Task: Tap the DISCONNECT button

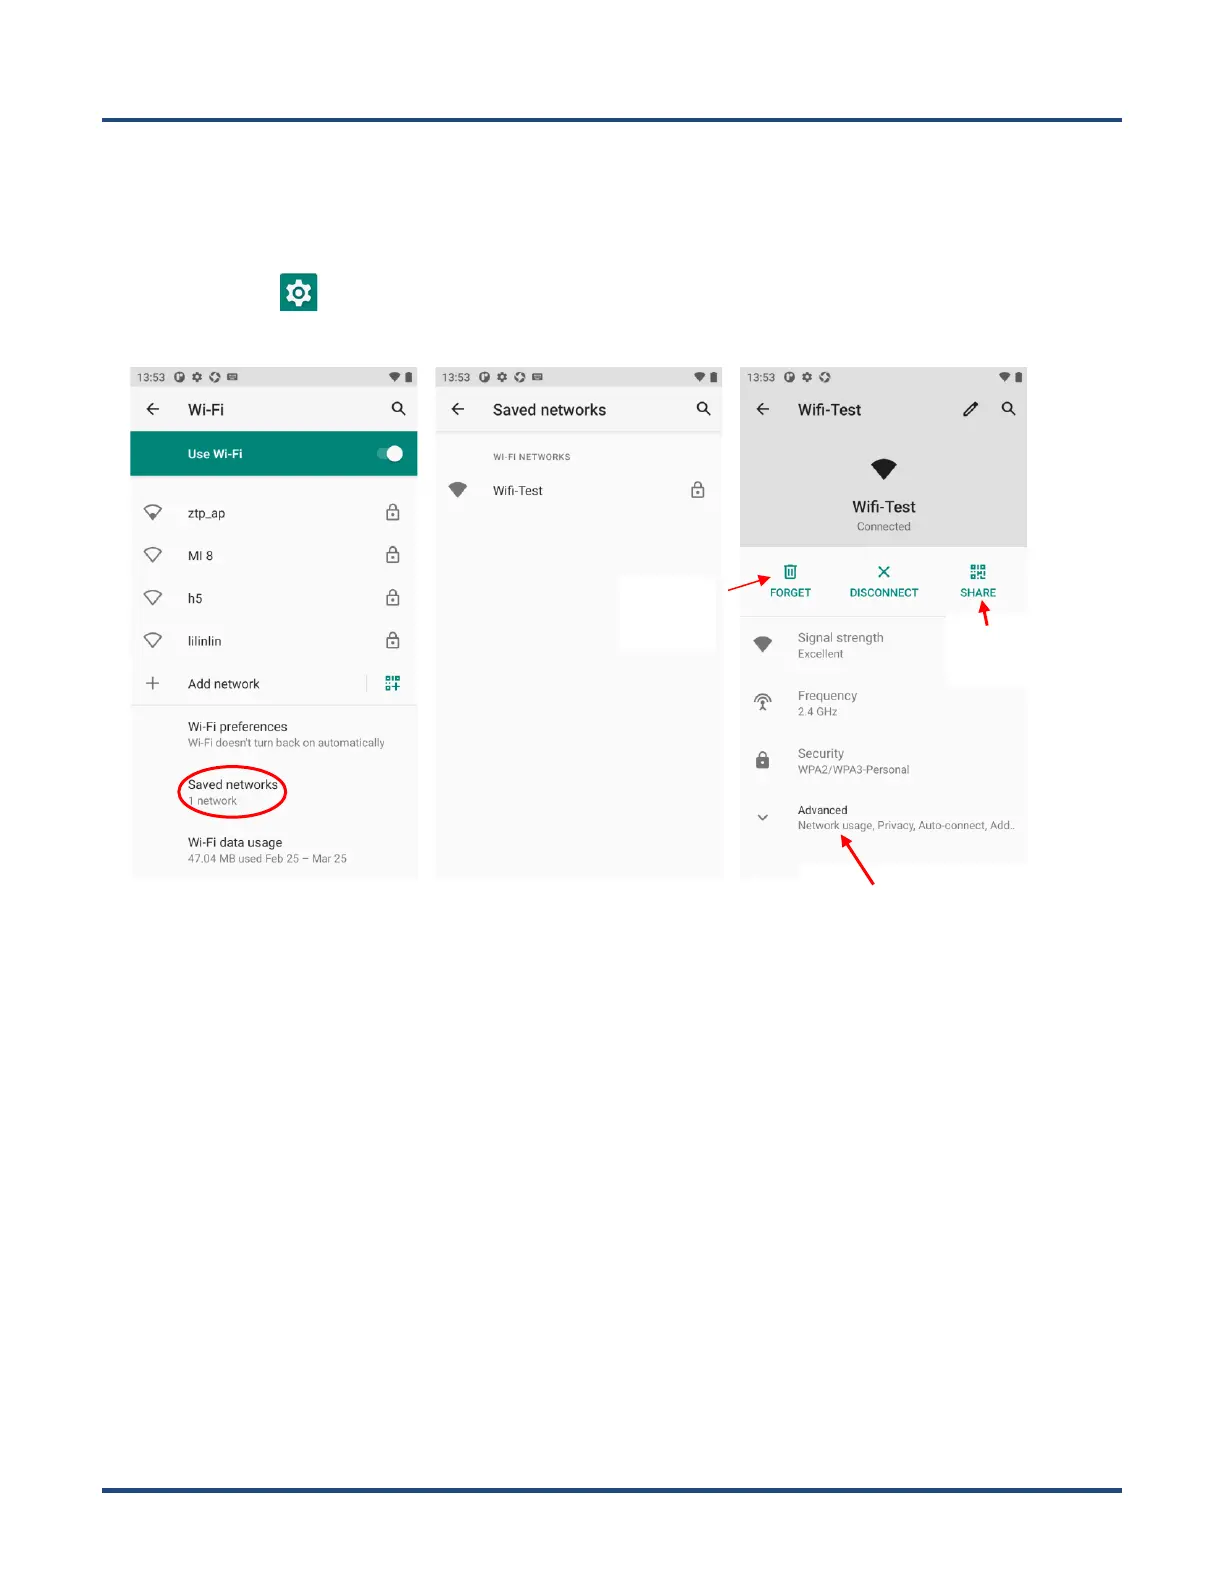Action: (884, 581)
